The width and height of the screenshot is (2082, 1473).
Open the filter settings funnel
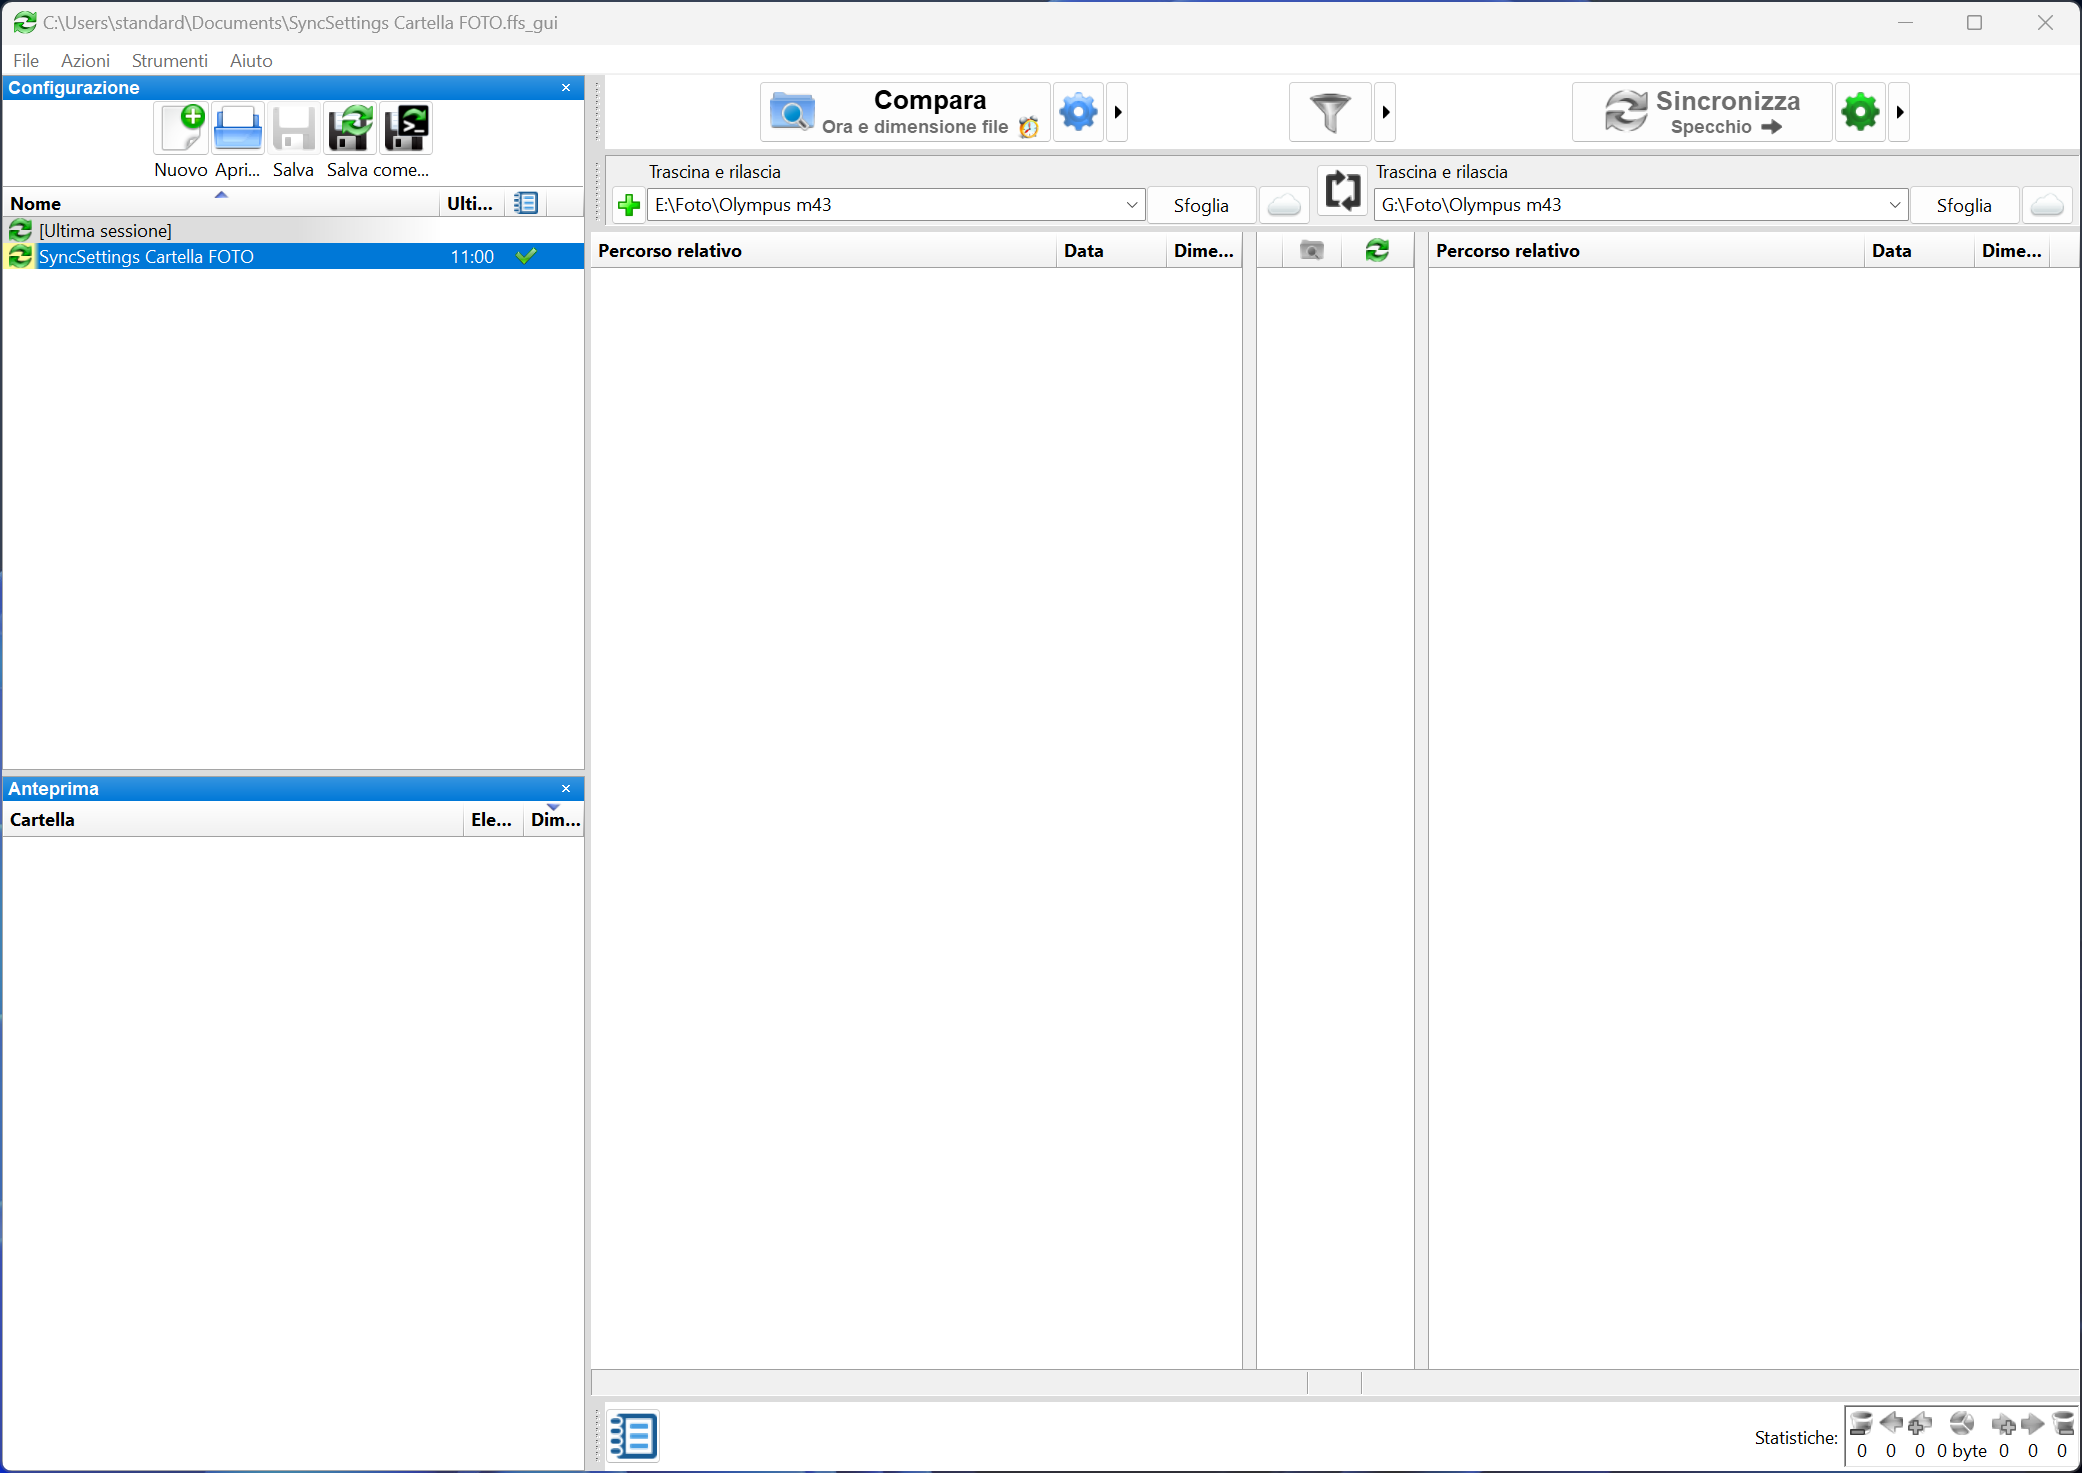(x=1328, y=111)
